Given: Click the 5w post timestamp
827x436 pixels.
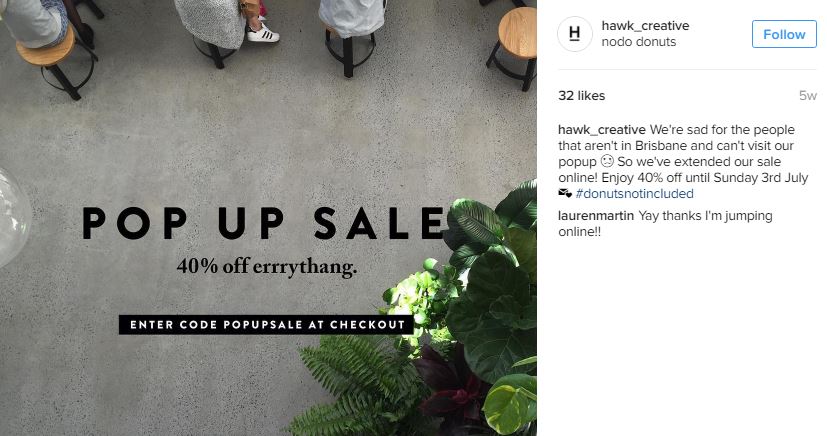Looking at the screenshot, I should [x=807, y=96].
